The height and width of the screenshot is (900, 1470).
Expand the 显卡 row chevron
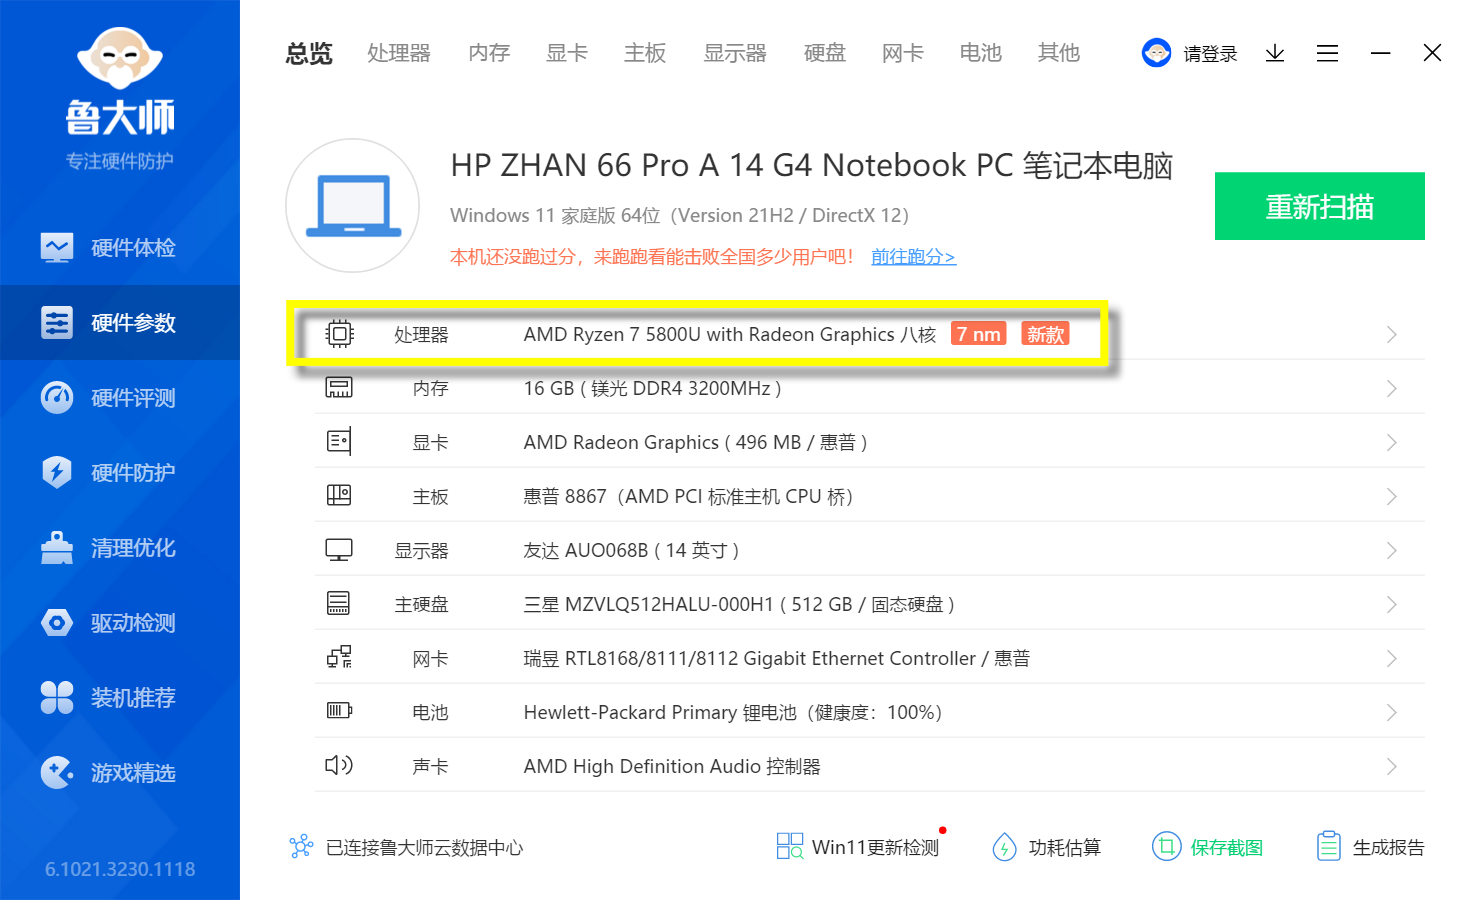click(1391, 442)
